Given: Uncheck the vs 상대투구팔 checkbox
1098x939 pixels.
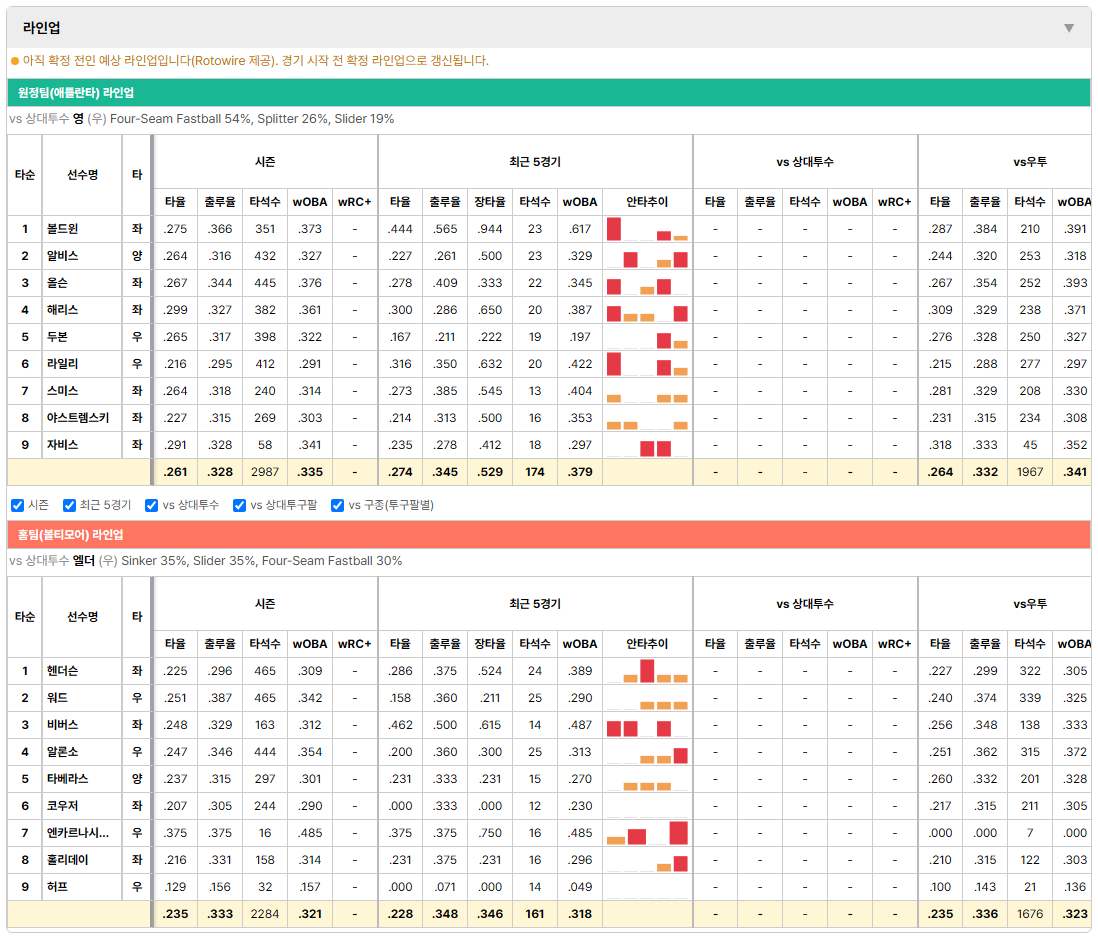Looking at the screenshot, I should click(239, 506).
